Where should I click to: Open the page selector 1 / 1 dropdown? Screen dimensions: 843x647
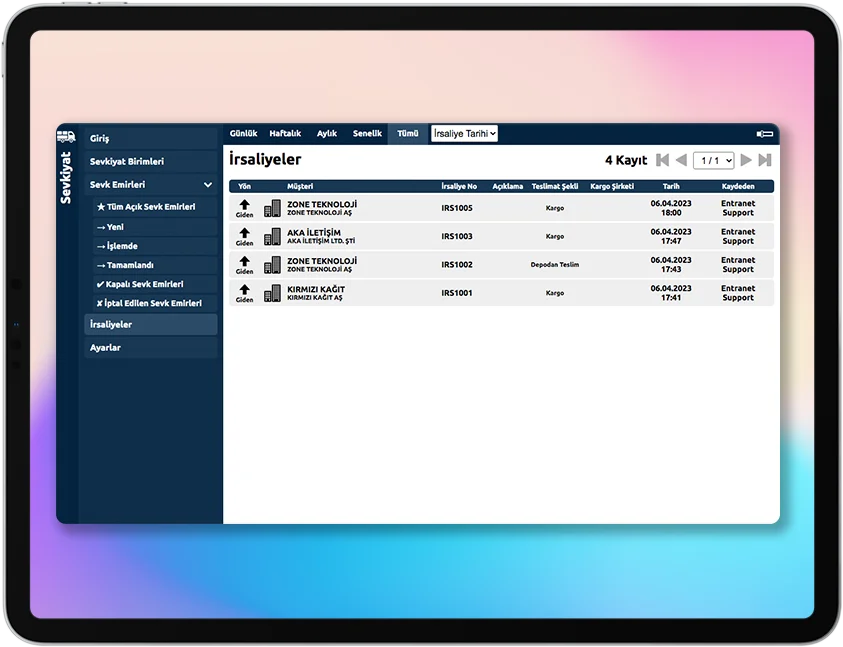click(x=714, y=160)
